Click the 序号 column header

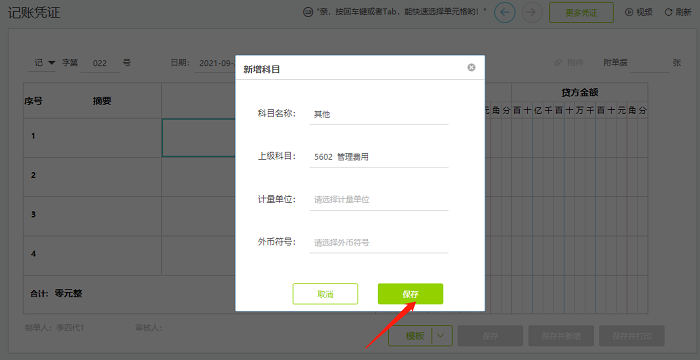pos(33,101)
